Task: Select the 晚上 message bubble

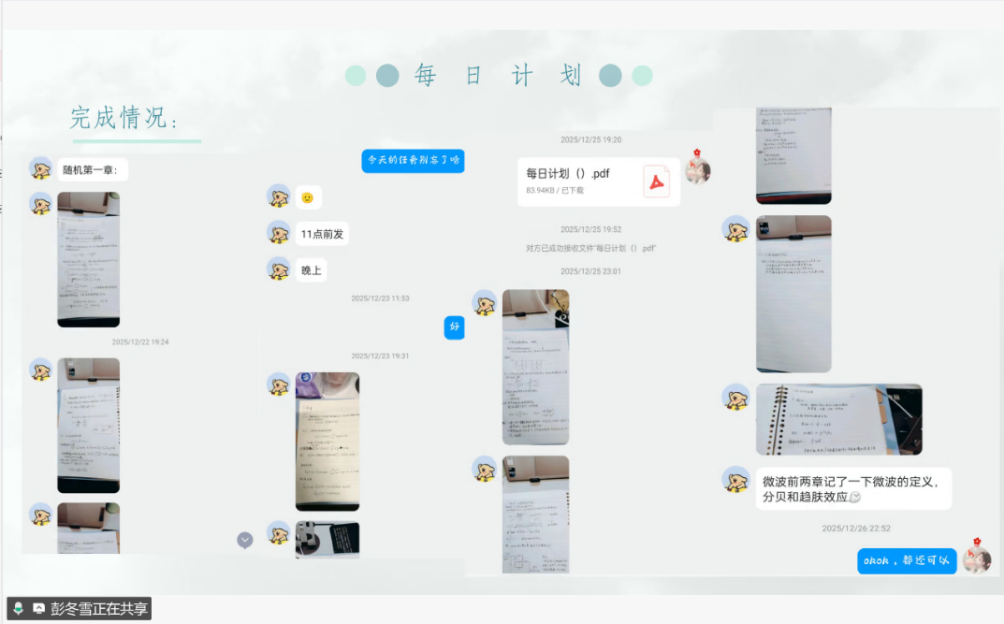Action: [311, 269]
